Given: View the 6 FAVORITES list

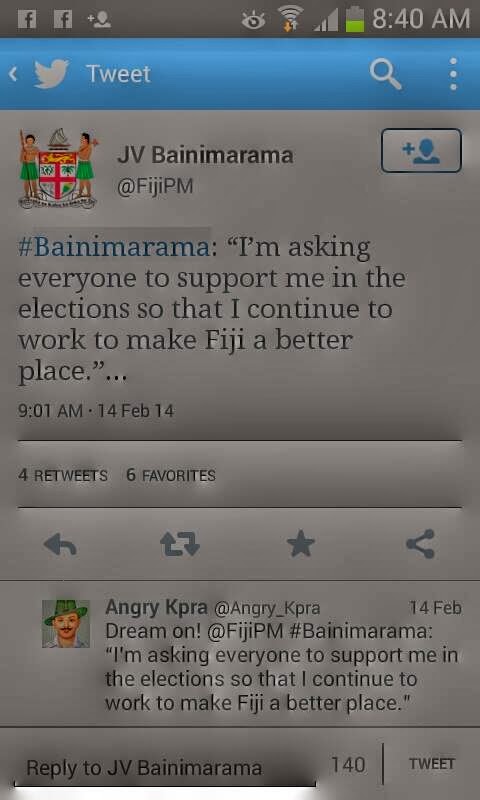Looking at the screenshot, I should coord(171,475).
